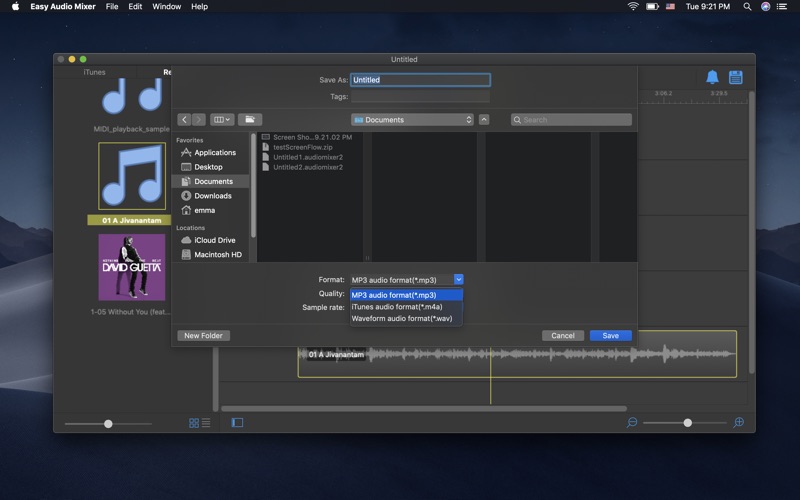
Task: Click the US flag input source icon
Action: pos(670,7)
